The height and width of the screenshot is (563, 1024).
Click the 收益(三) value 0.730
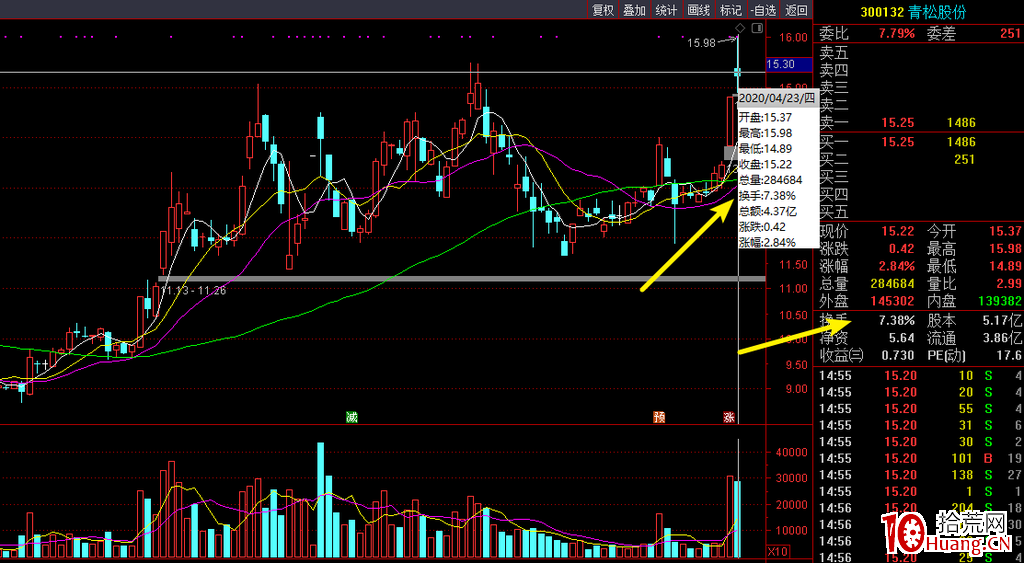pyautogui.click(x=898, y=356)
